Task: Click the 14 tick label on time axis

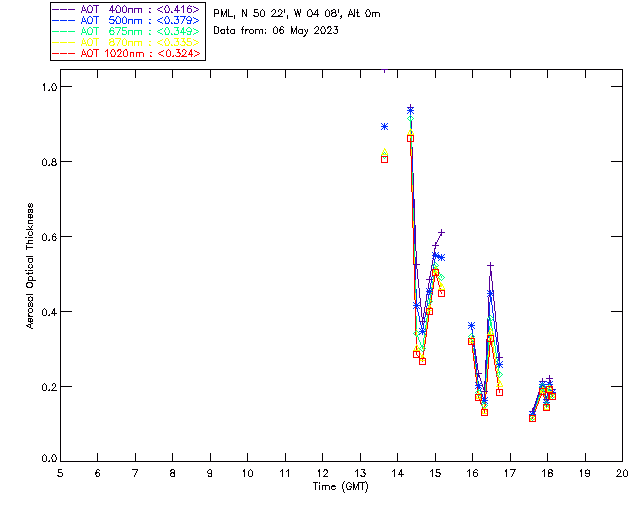Action: 398,474
